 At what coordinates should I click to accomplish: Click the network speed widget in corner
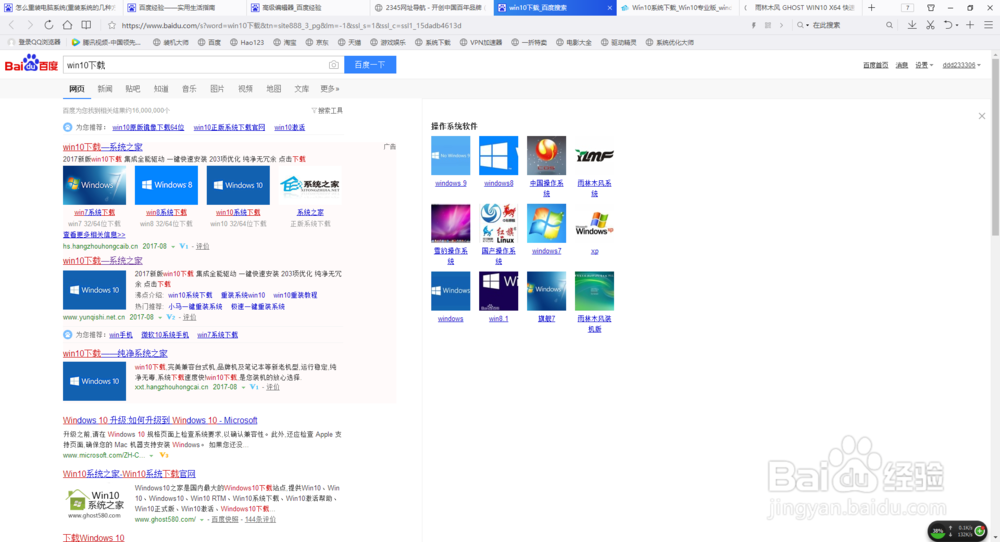click(957, 531)
